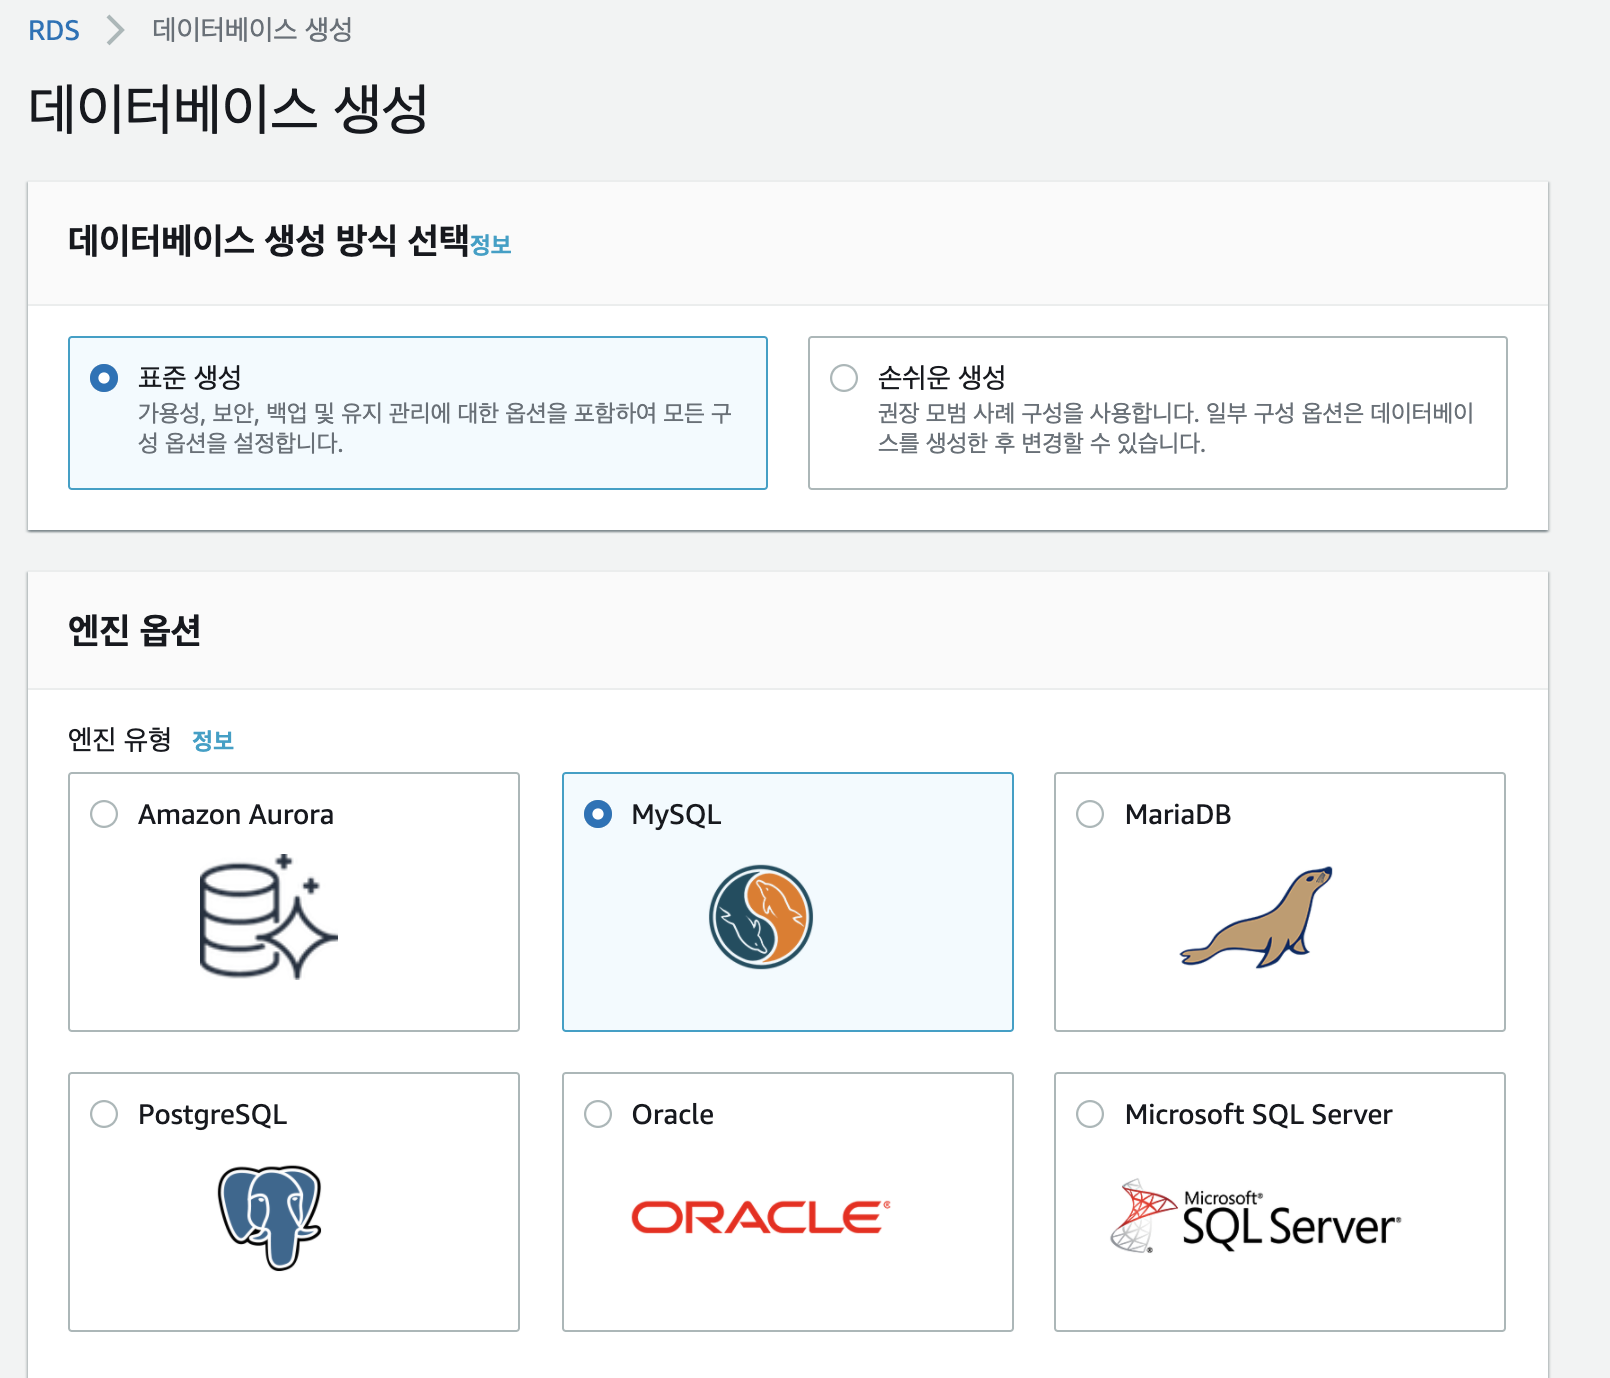Click the Amazon Aurora label text
This screenshot has height=1378, width=1610.
[x=236, y=814]
